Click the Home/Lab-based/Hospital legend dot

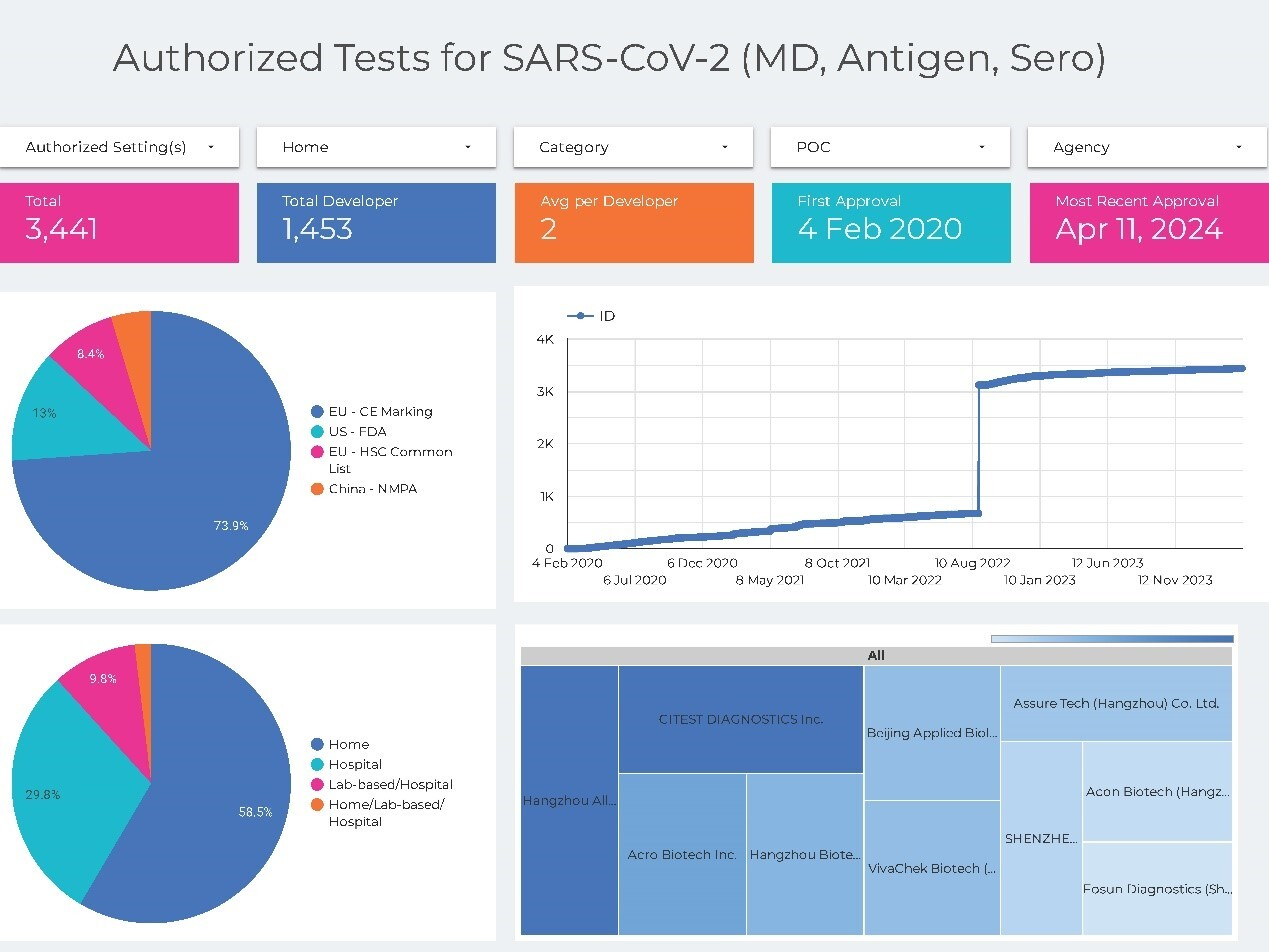click(318, 804)
